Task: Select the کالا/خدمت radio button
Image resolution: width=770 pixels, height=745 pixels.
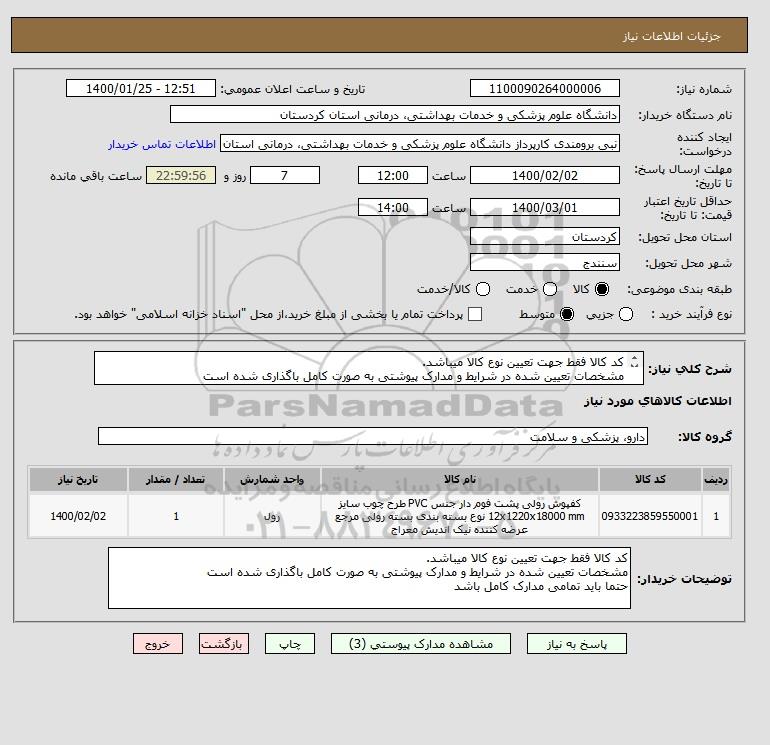Action: pos(483,289)
